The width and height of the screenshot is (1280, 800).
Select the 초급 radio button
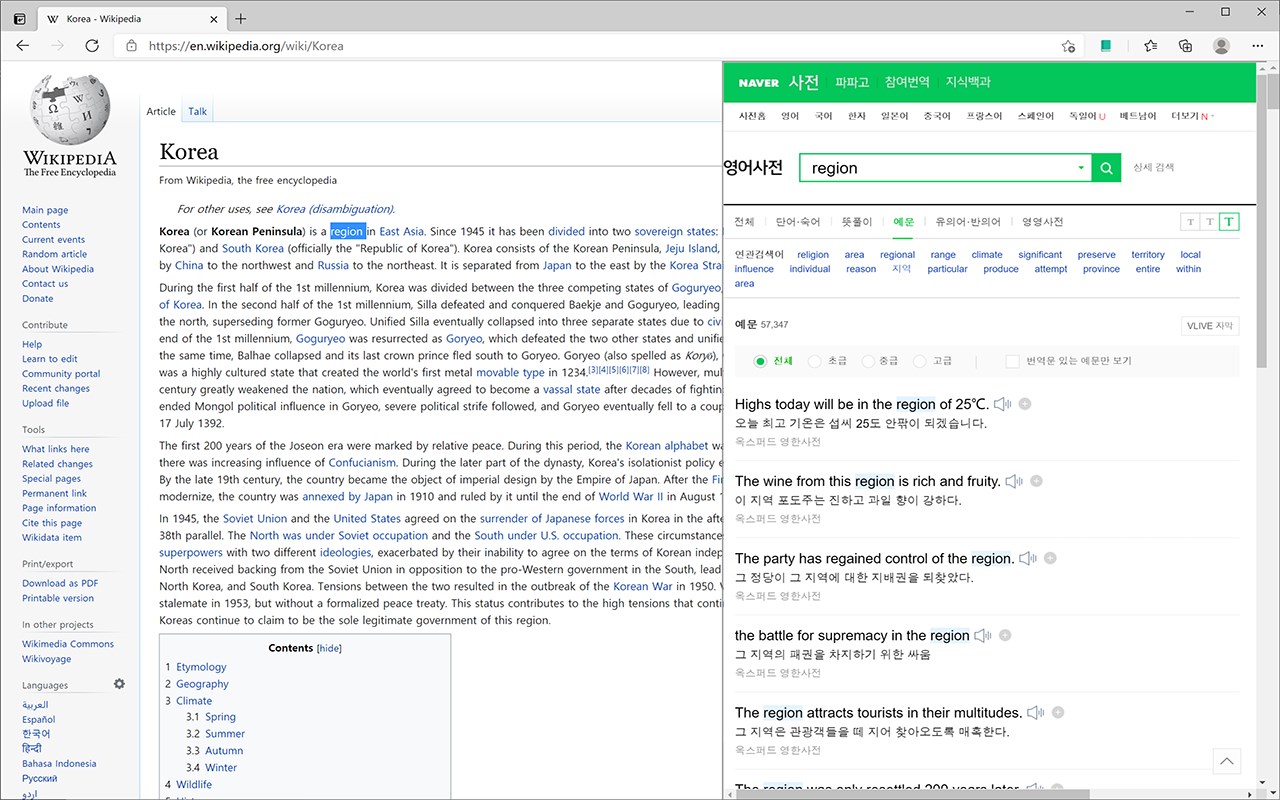[814, 361]
